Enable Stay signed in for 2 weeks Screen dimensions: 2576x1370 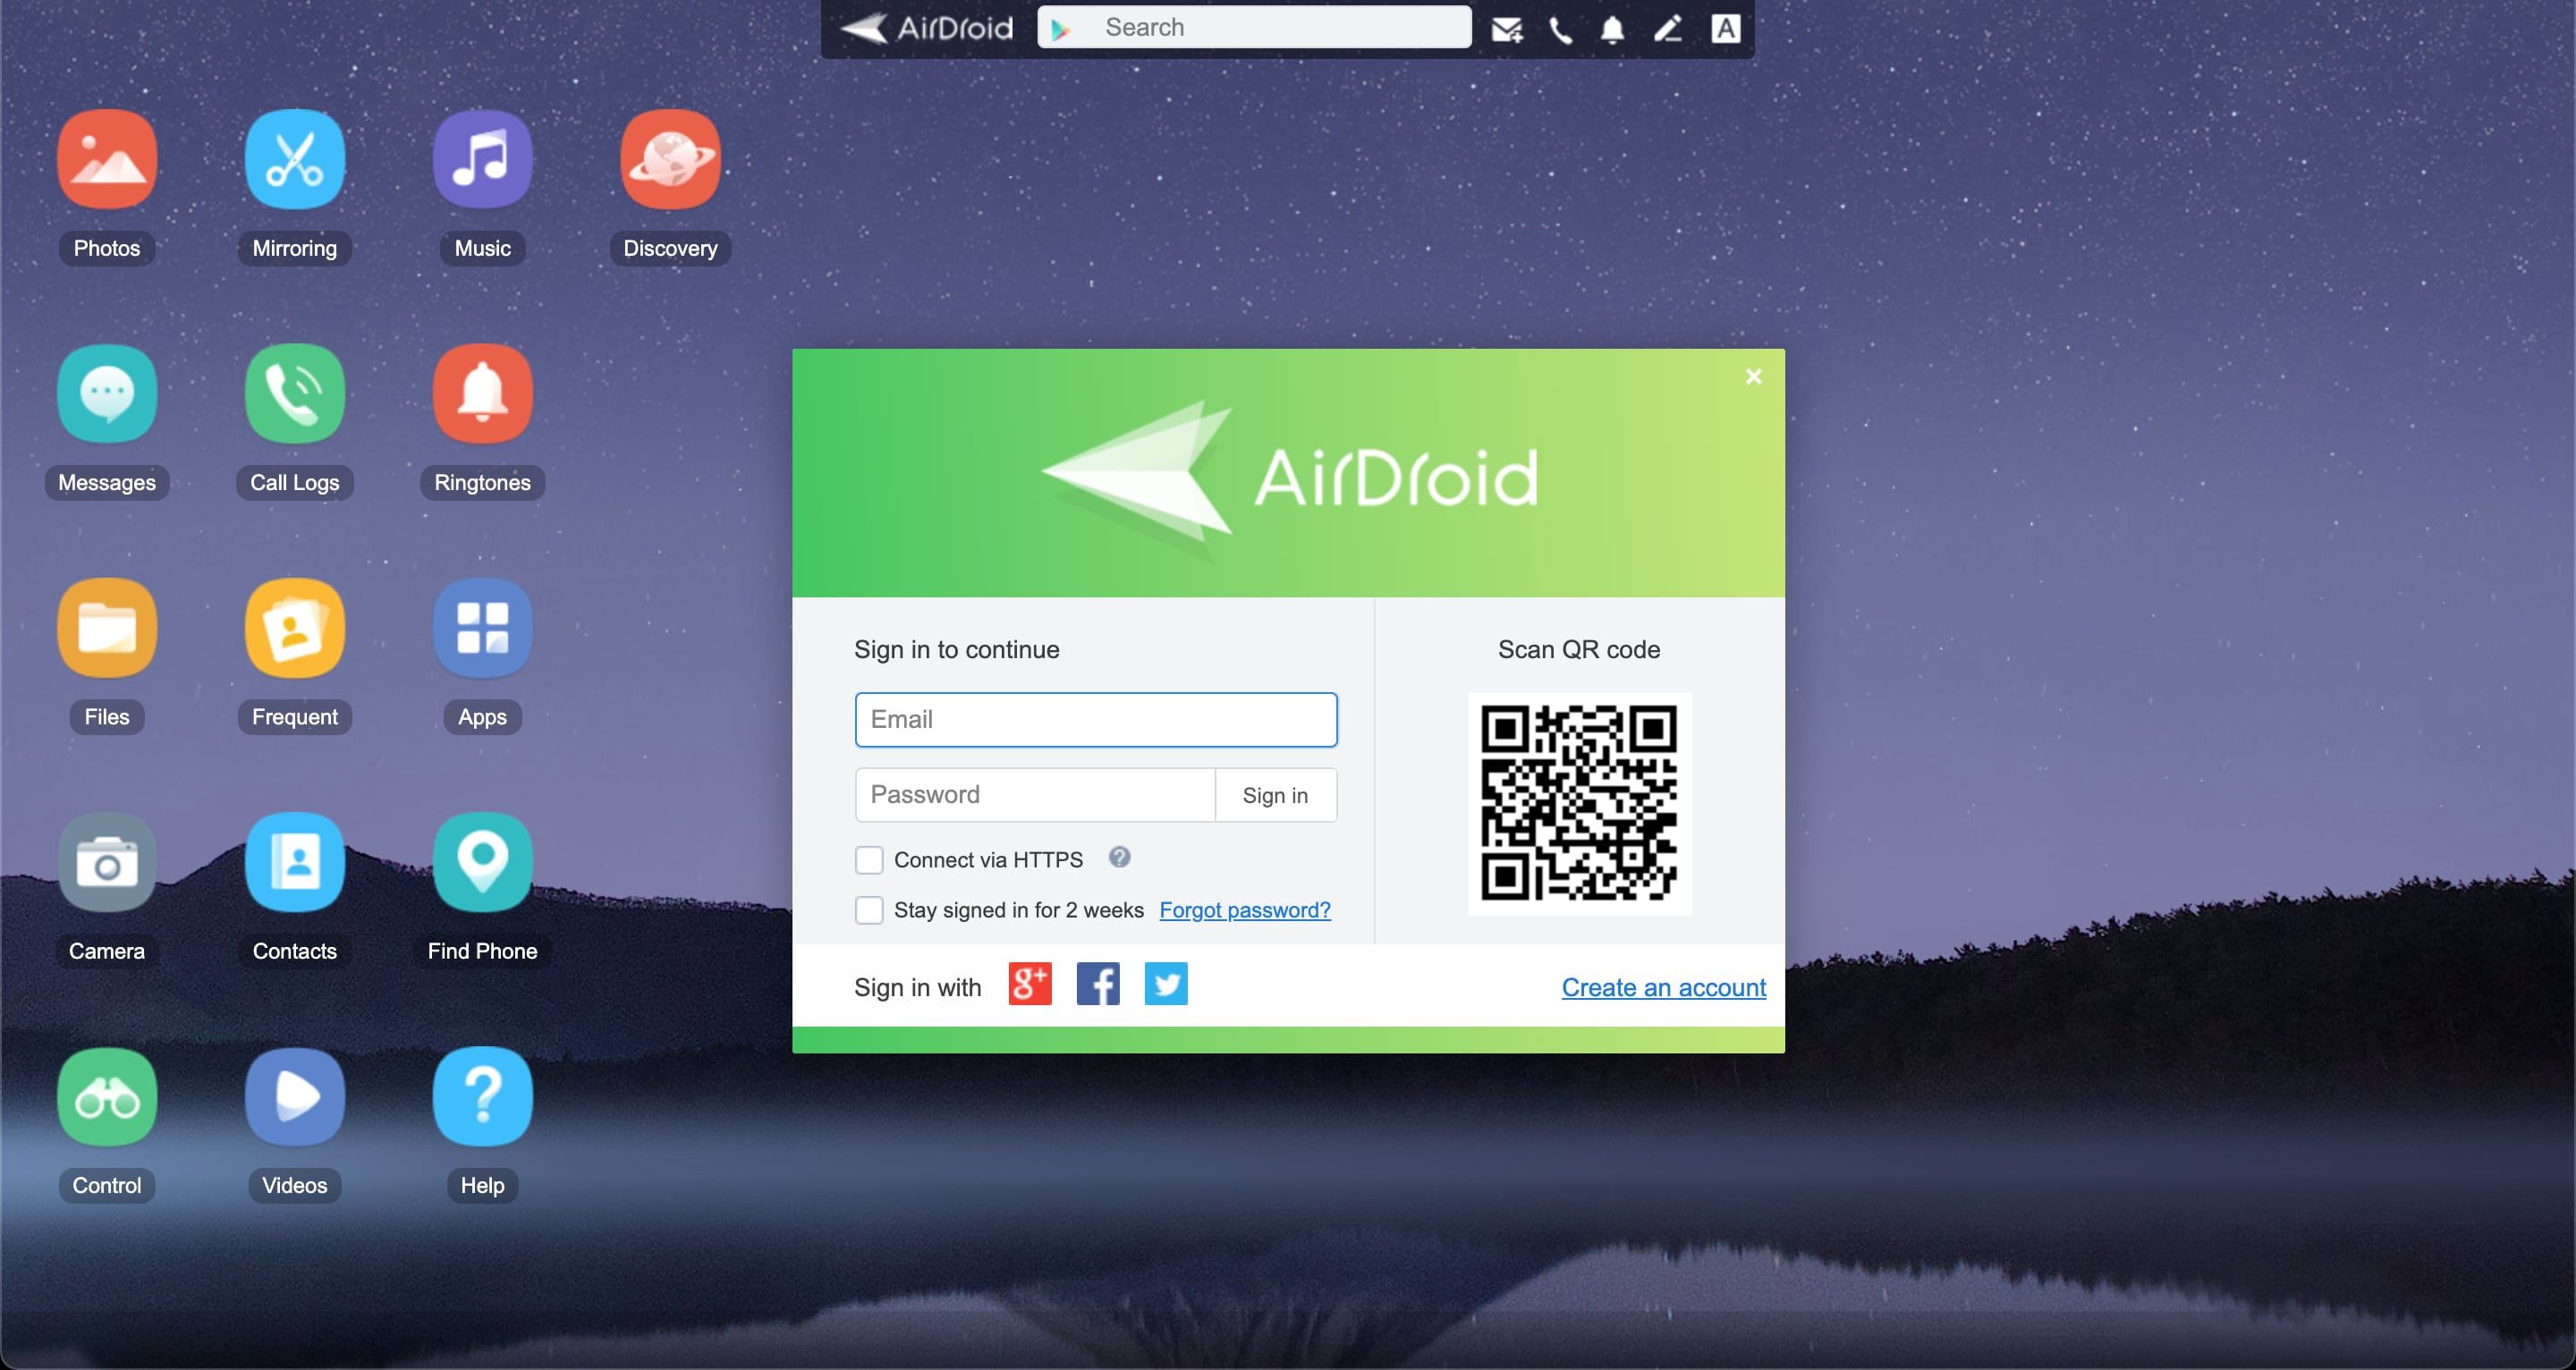(x=868, y=909)
